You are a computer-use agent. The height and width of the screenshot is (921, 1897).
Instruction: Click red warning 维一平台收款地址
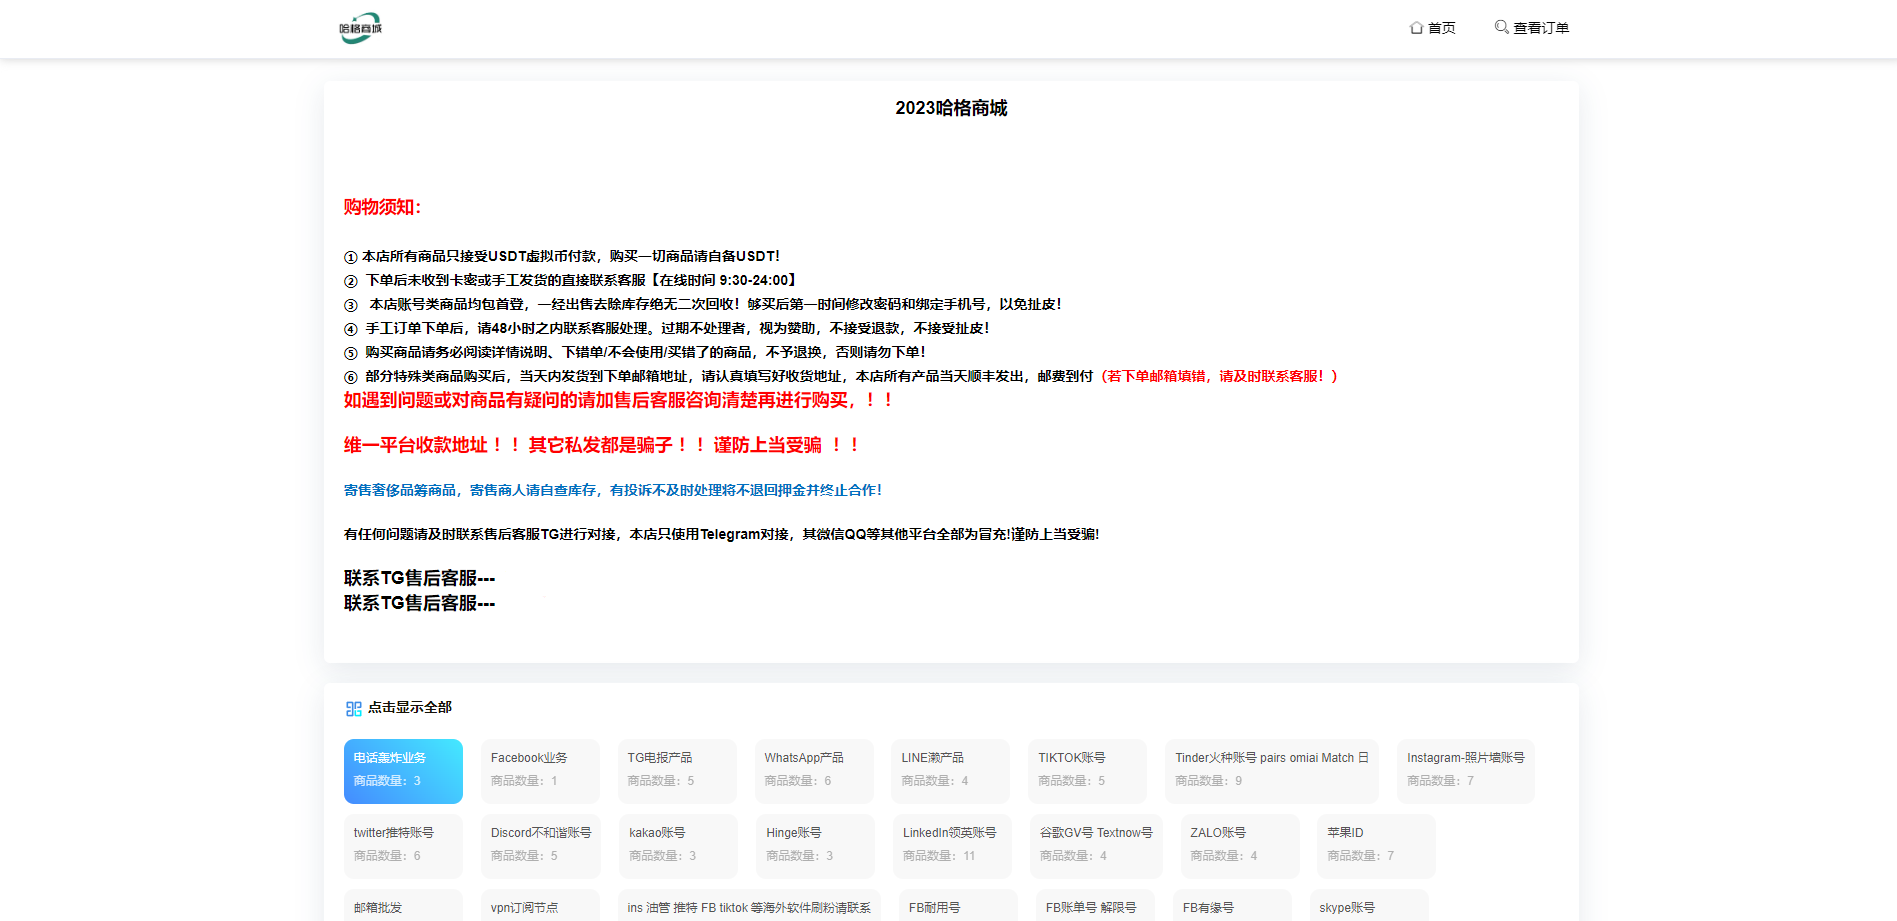click(603, 445)
